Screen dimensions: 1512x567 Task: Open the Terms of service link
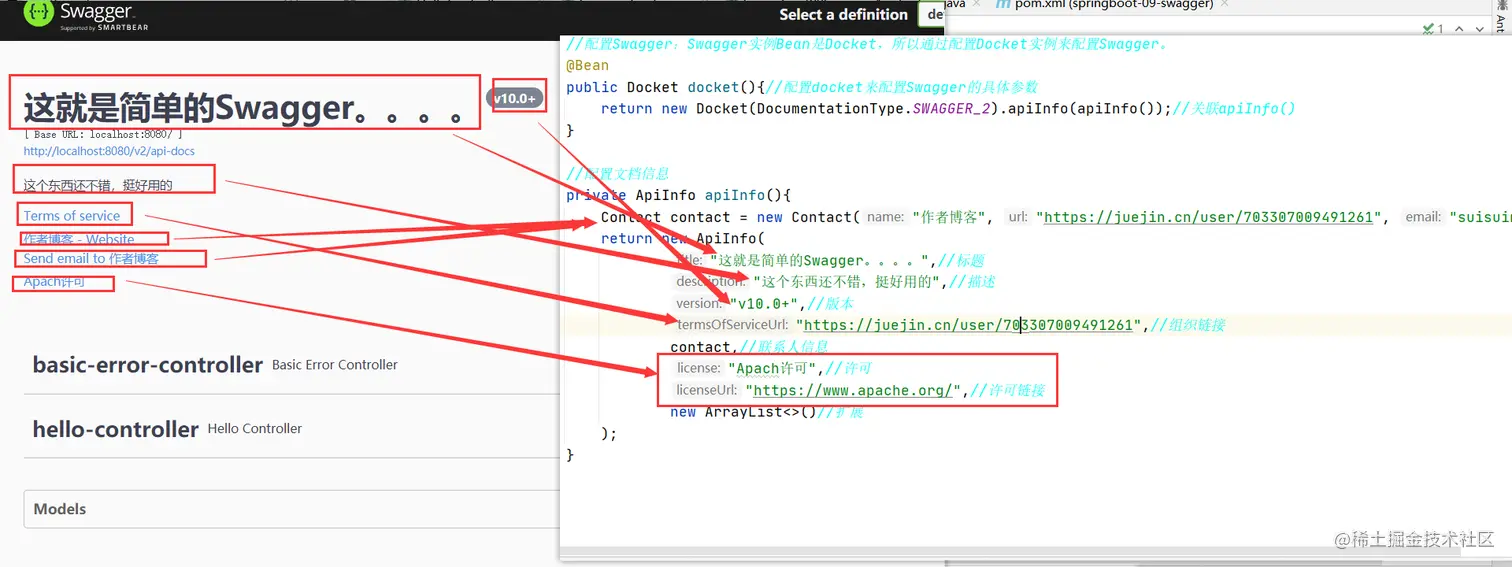pyautogui.click(x=72, y=216)
